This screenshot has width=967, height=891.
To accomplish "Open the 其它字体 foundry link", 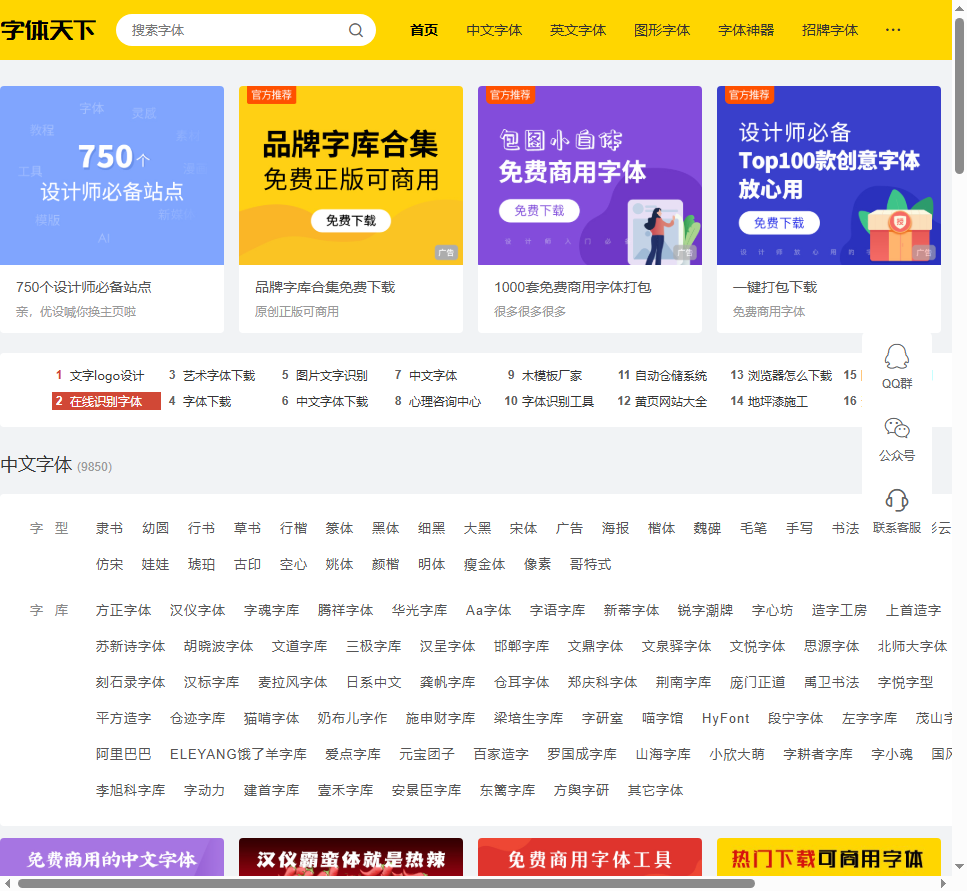I will [x=655, y=790].
